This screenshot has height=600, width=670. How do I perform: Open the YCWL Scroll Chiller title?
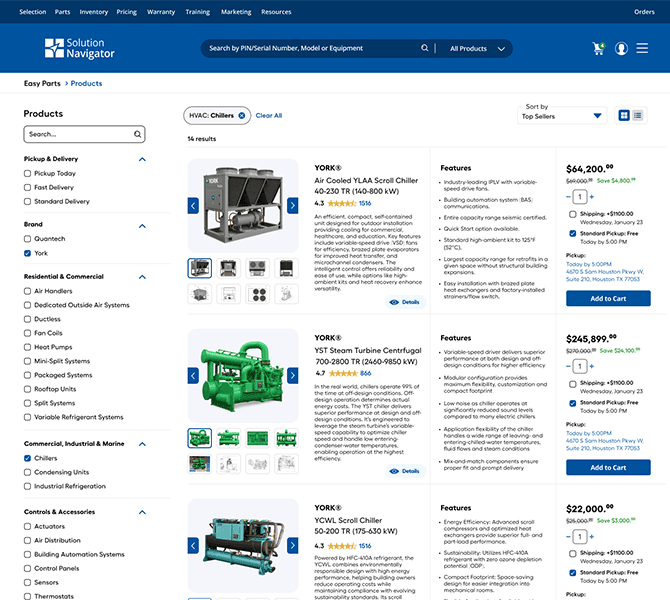356,526
